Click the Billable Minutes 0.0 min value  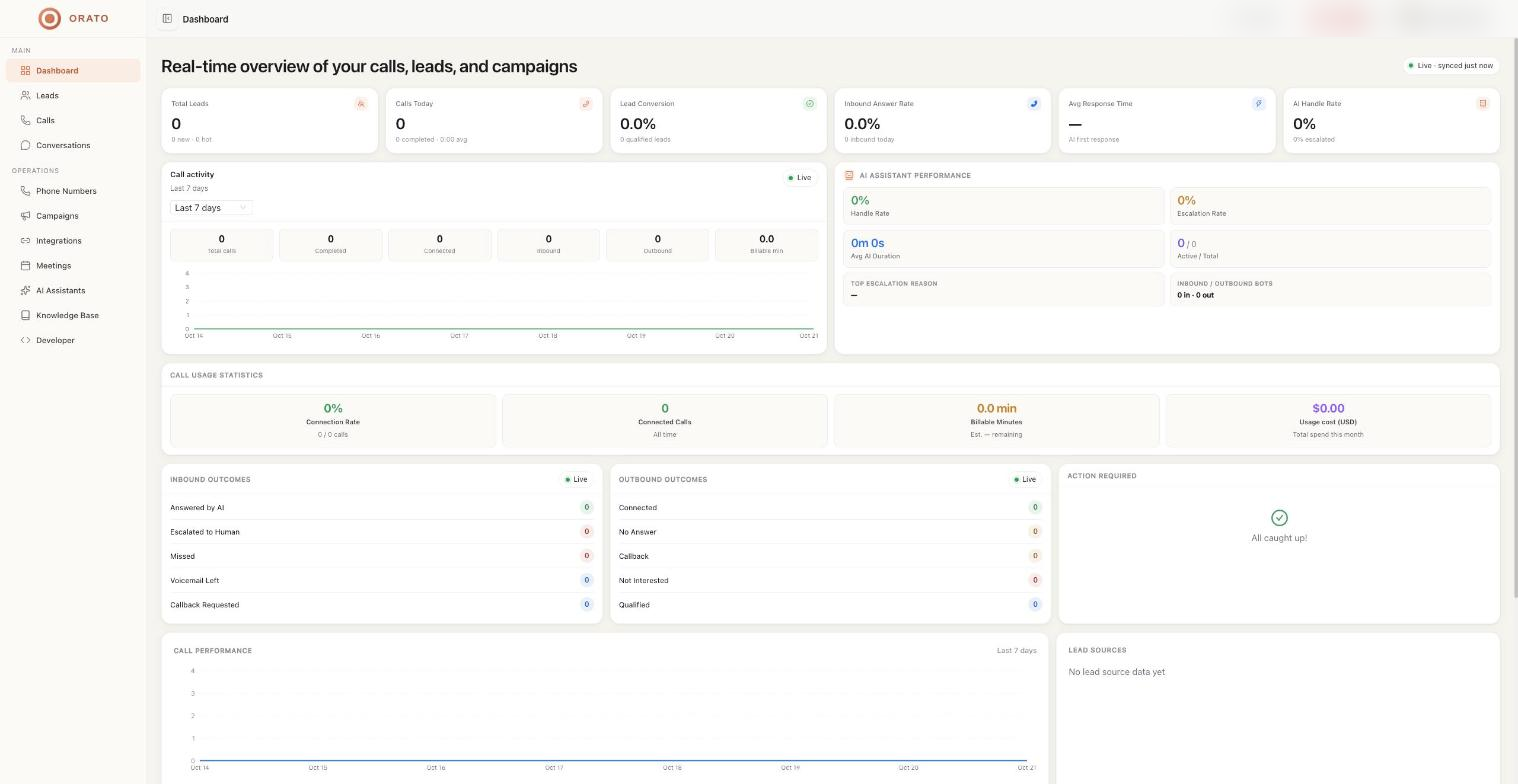[x=996, y=408]
